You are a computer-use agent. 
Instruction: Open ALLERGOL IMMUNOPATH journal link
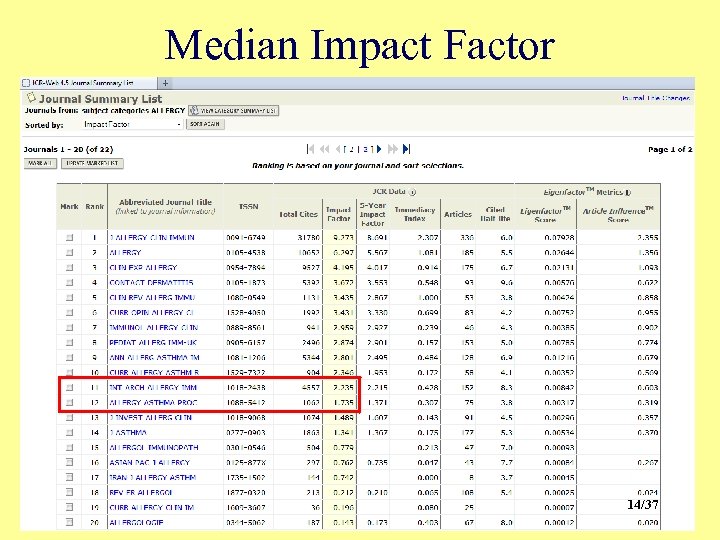click(154, 448)
